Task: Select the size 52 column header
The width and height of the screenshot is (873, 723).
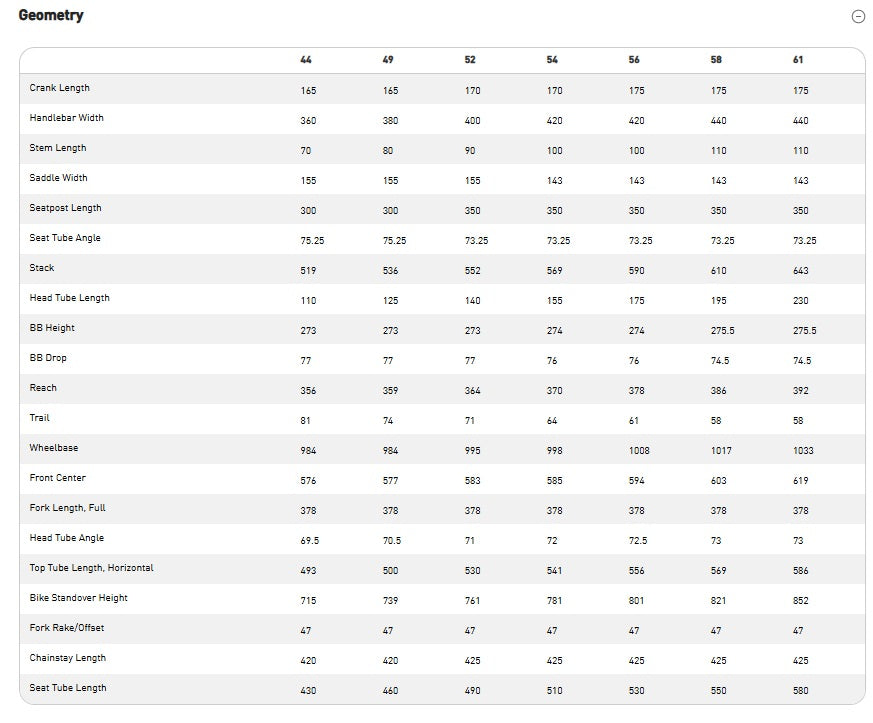Action: click(470, 60)
